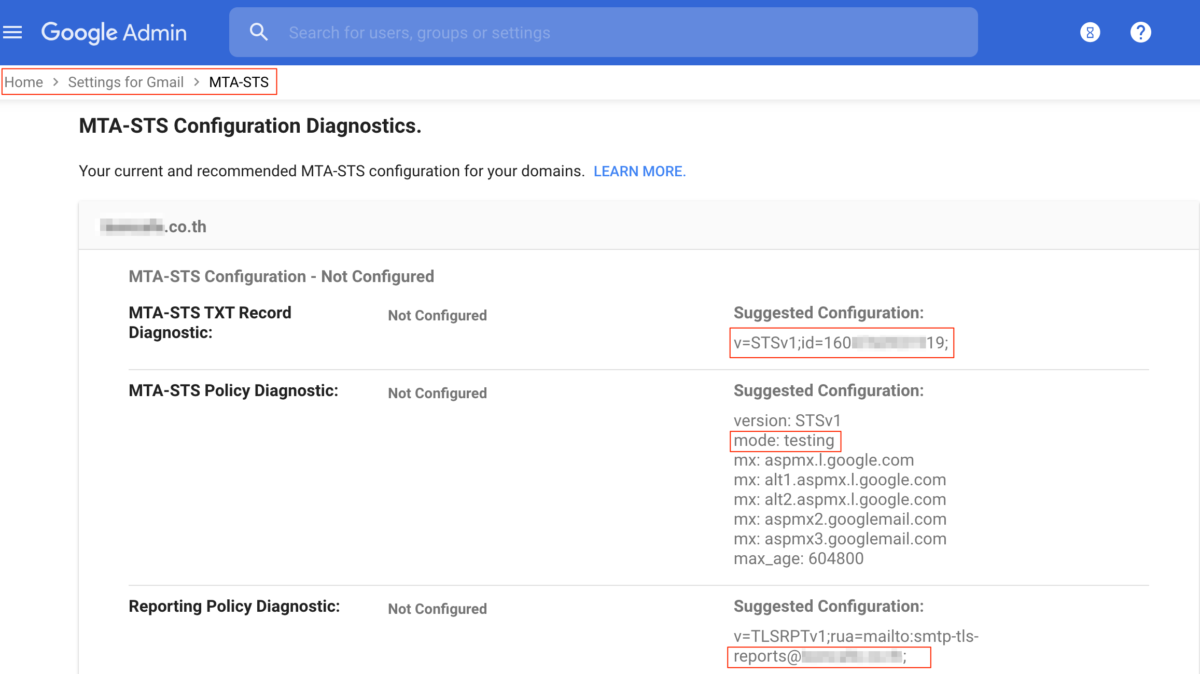
Task: Navigate to Home via the breadcrumb
Action: [23, 82]
